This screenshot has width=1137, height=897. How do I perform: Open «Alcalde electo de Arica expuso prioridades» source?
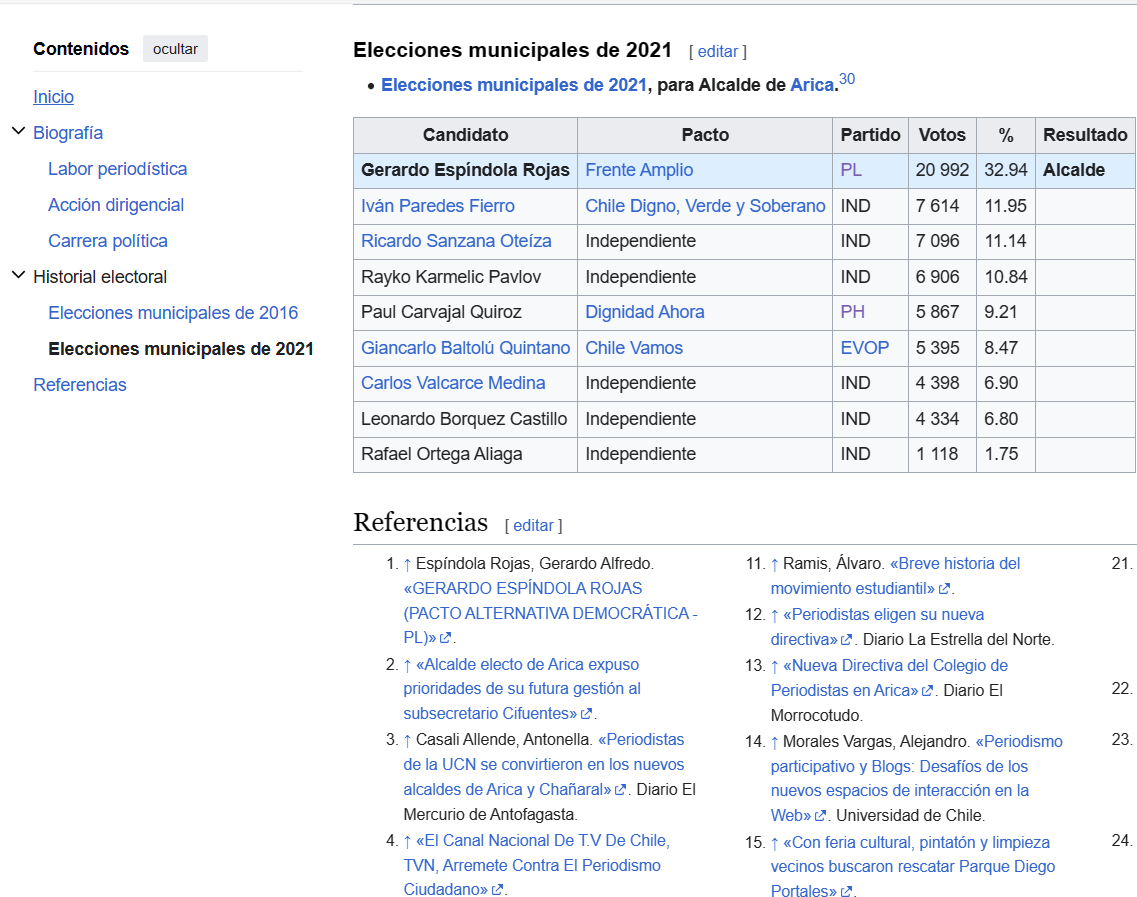click(522, 689)
